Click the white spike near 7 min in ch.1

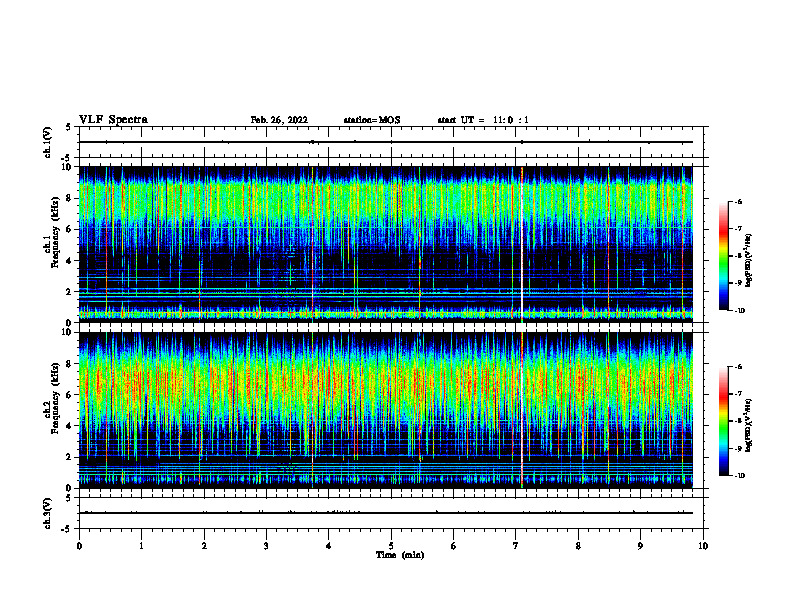coord(522,244)
